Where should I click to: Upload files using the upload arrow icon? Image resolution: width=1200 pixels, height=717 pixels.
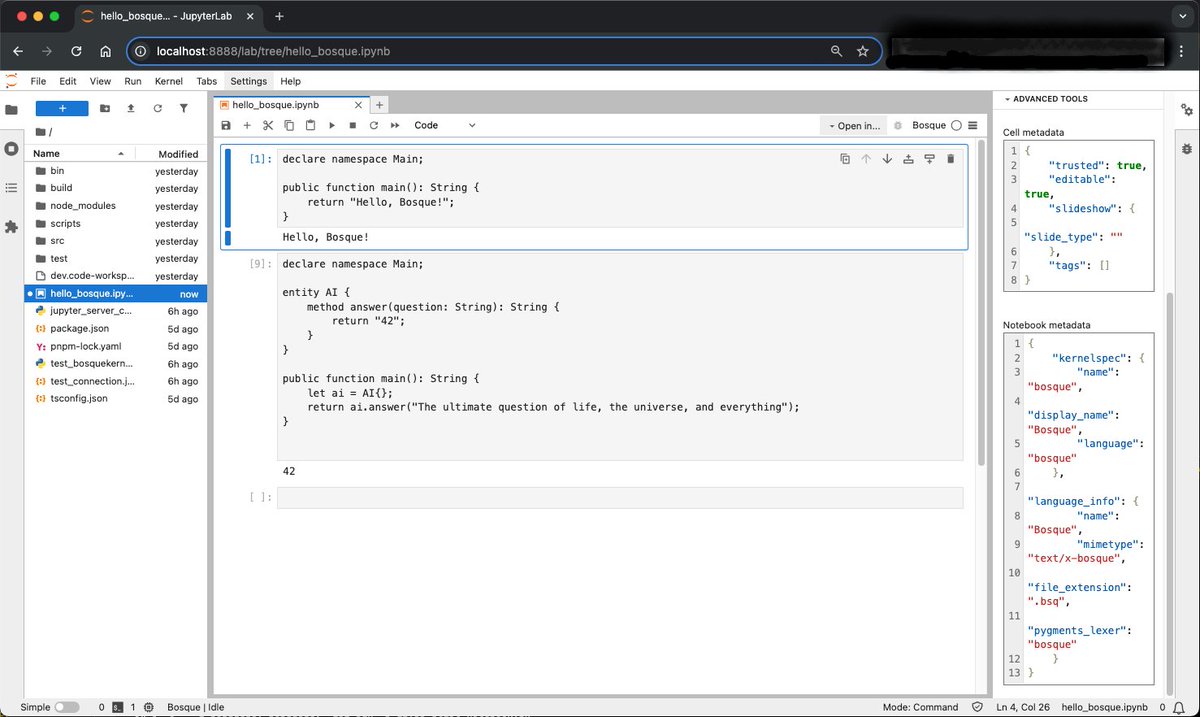click(x=131, y=108)
